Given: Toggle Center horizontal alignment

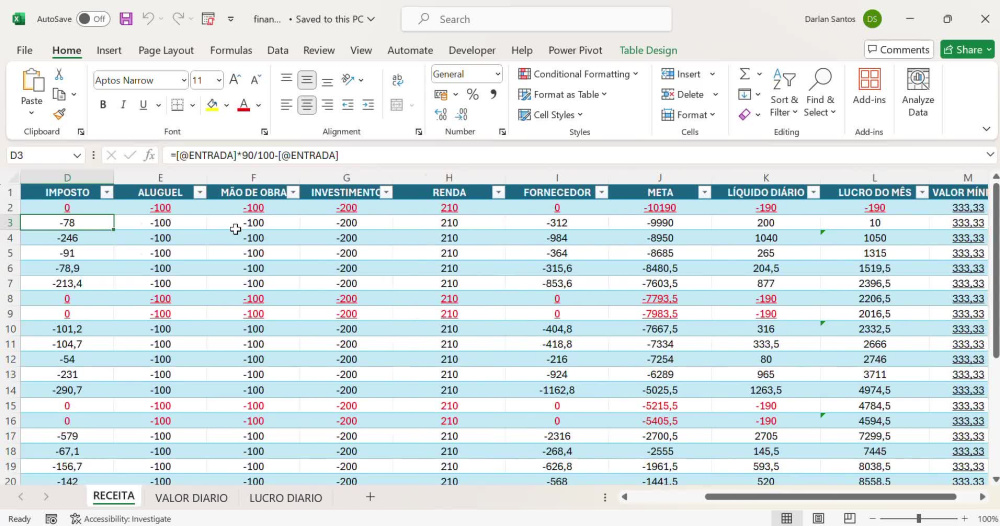Looking at the screenshot, I should [x=307, y=105].
